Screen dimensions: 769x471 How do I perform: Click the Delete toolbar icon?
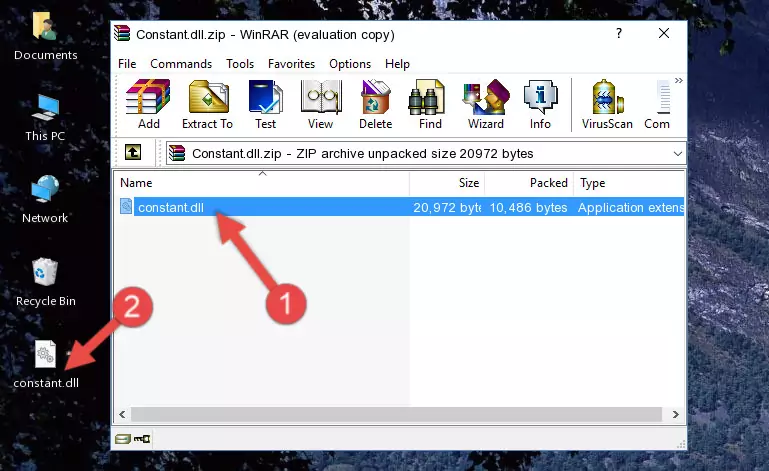click(x=375, y=105)
